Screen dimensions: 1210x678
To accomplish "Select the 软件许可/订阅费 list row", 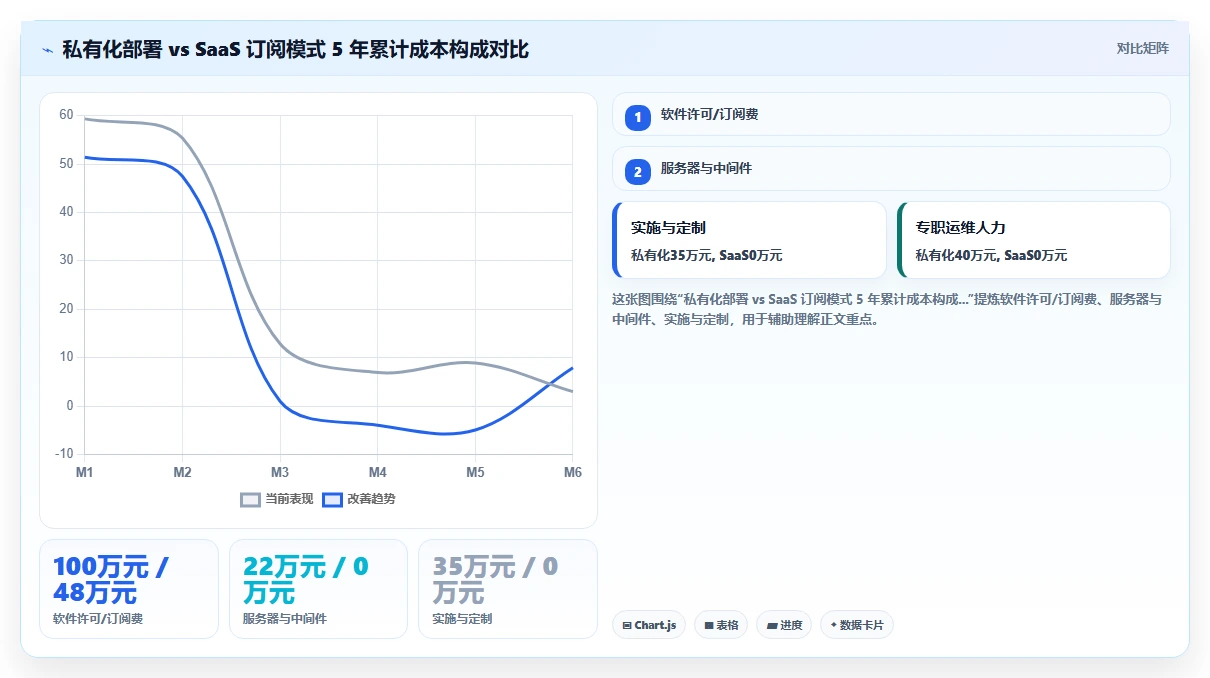I will tap(891, 114).
